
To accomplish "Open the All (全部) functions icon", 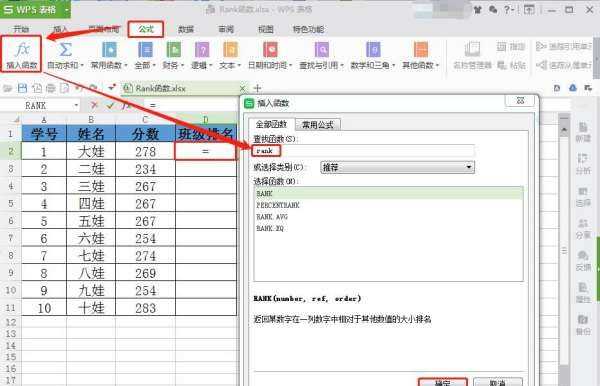I will pos(145,50).
